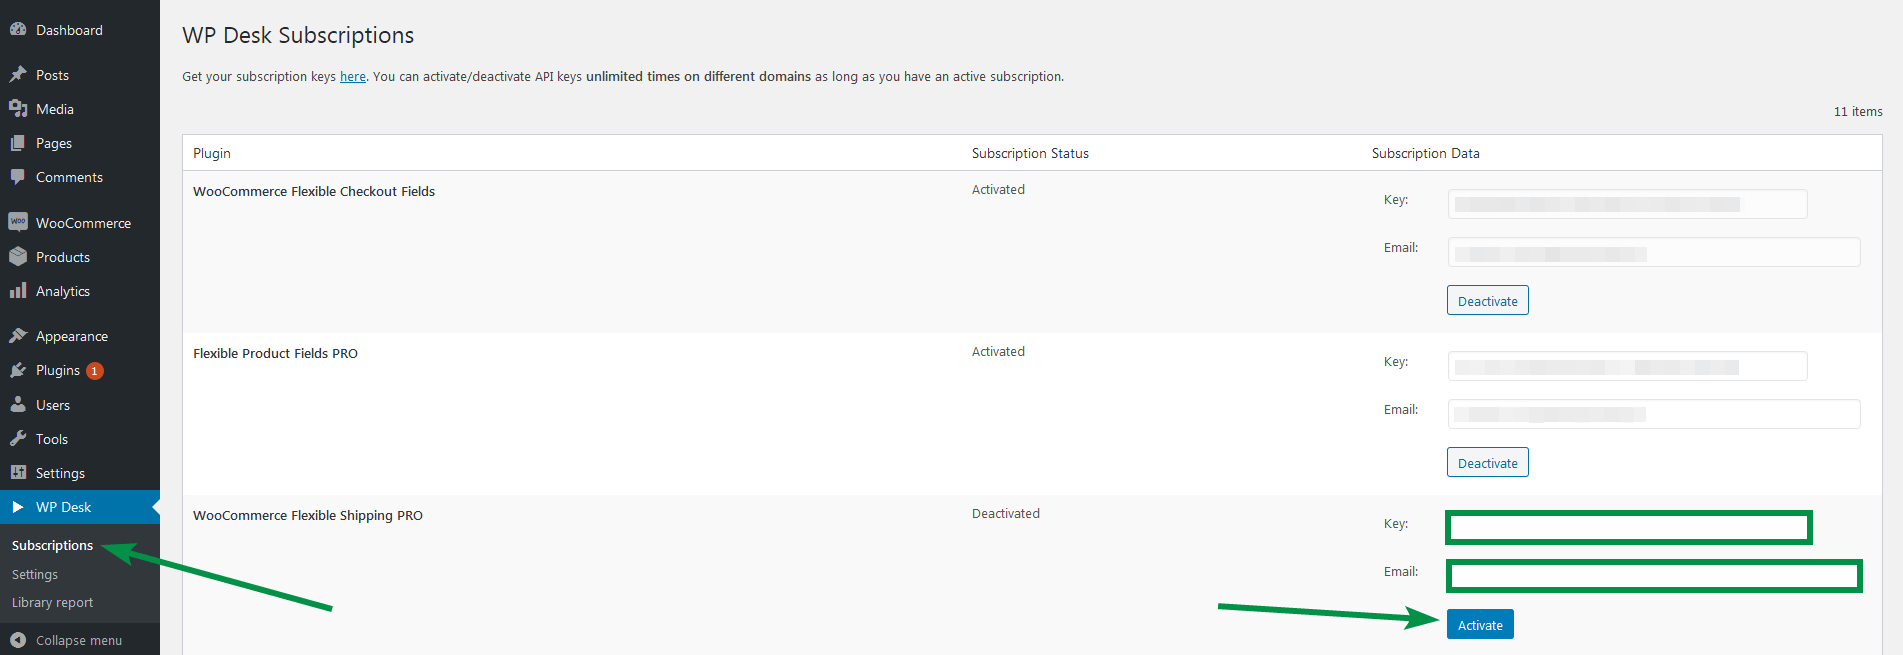Expand the WP Desk menu arrow

click(18, 506)
